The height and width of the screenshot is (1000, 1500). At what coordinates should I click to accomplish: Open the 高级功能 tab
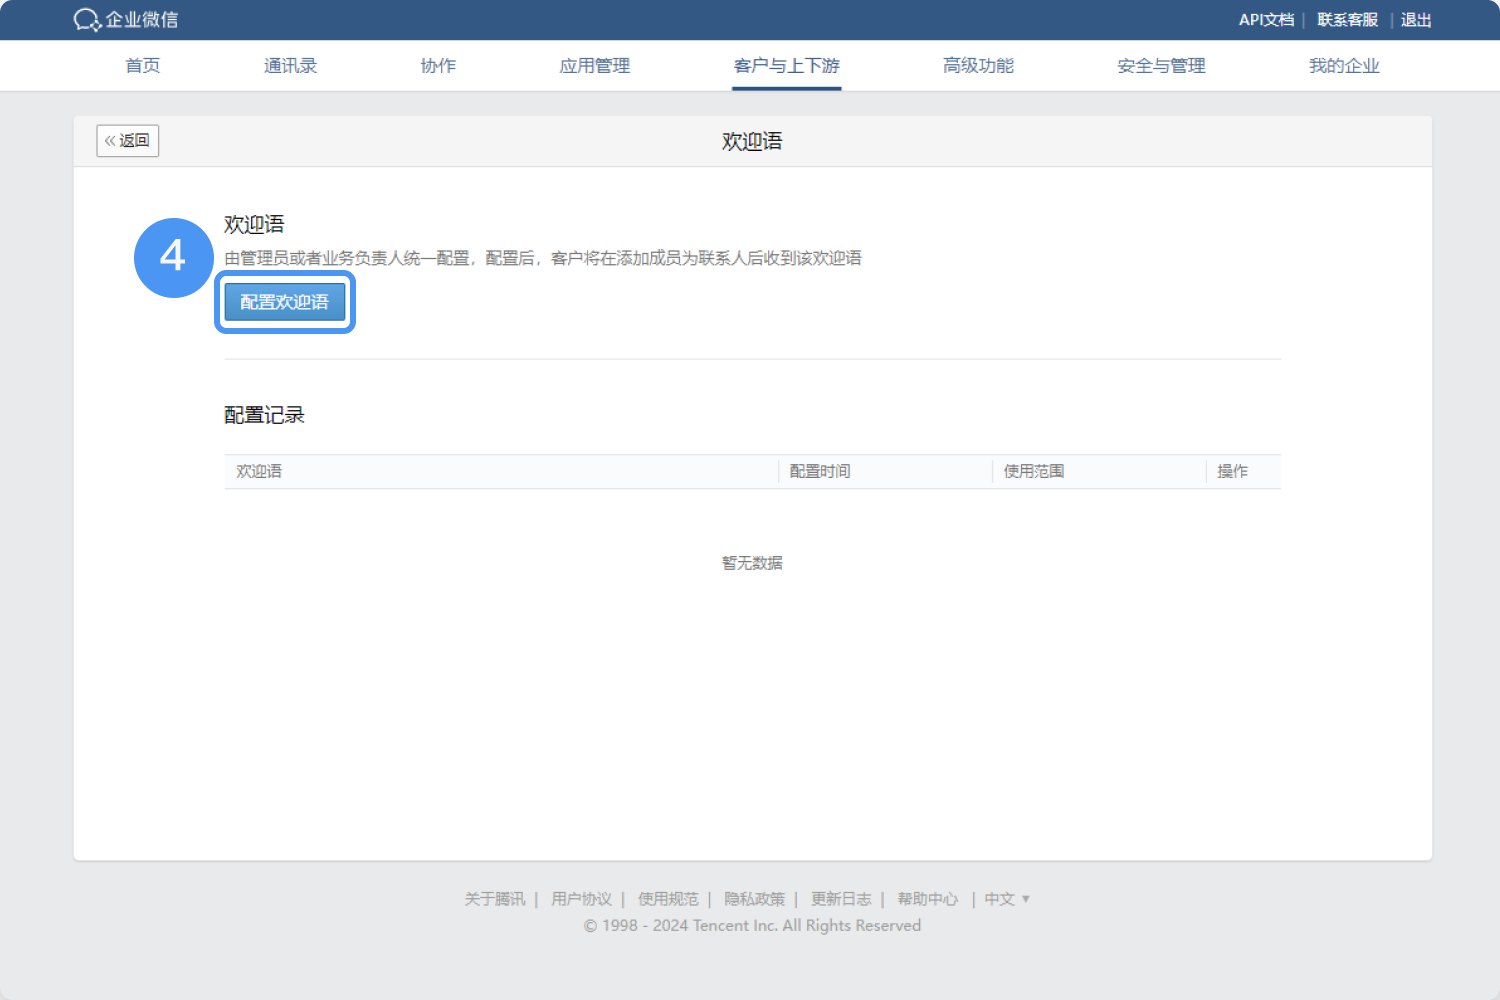(978, 66)
